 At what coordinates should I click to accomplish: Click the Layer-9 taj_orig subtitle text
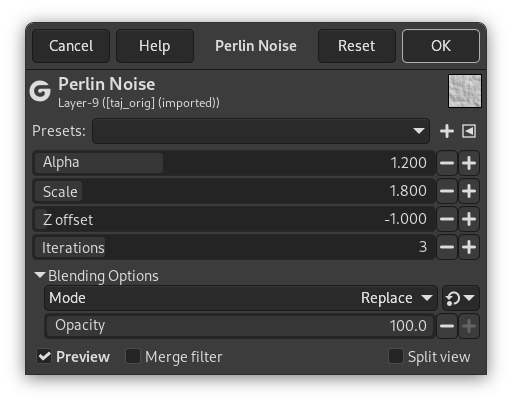pyautogui.click(x=139, y=103)
